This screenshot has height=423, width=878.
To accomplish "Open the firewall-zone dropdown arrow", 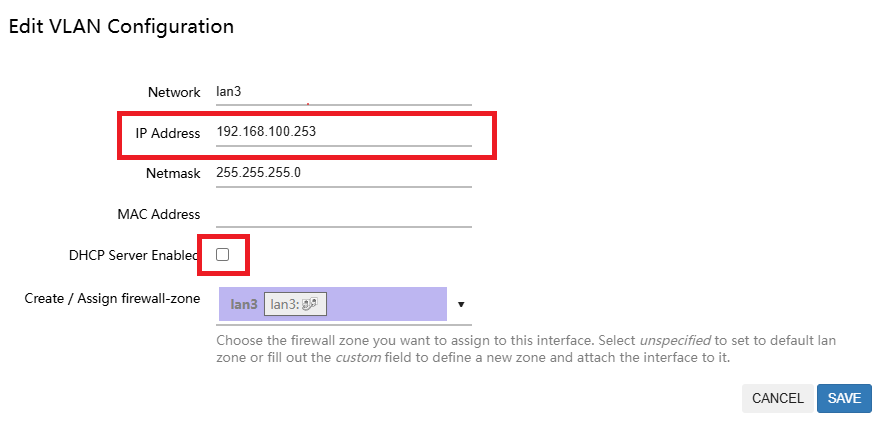I will (461, 304).
